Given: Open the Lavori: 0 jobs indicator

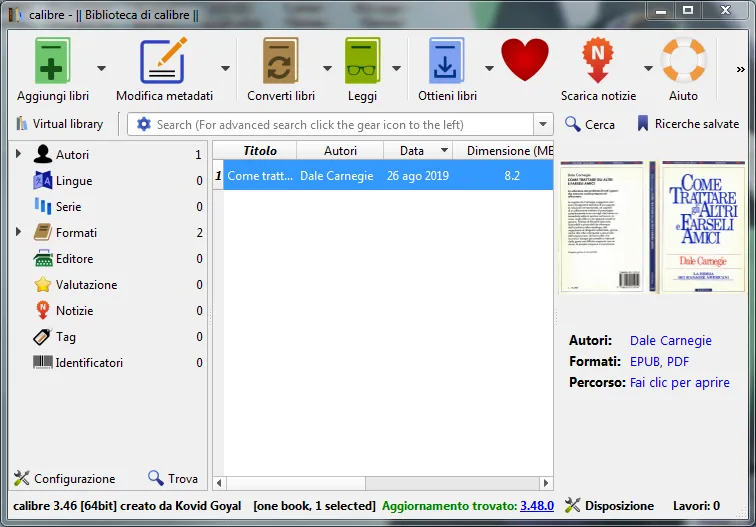Looking at the screenshot, I should (696, 506).
